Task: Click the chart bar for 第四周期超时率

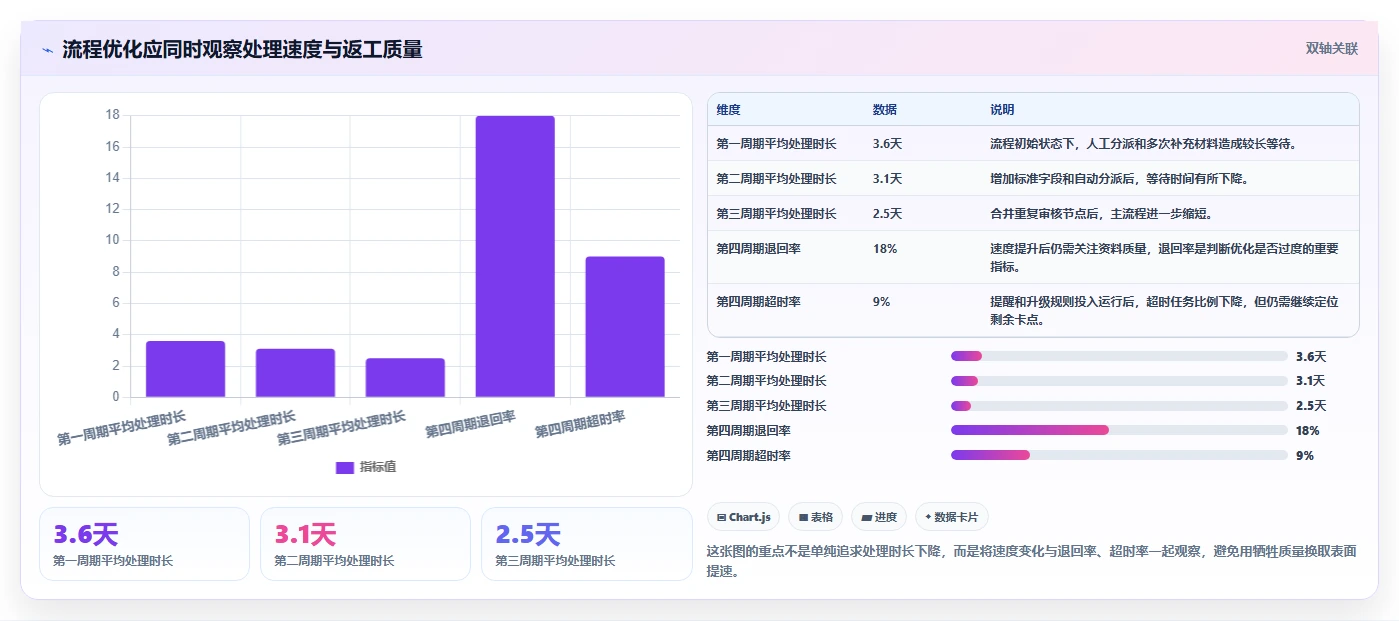Action: [625, 327]
